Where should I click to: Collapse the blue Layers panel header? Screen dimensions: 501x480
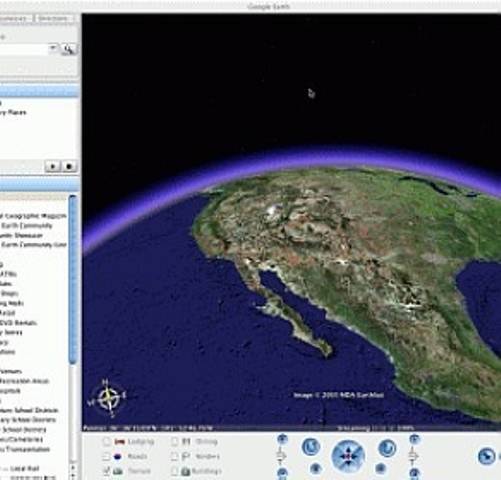[39, 185]
